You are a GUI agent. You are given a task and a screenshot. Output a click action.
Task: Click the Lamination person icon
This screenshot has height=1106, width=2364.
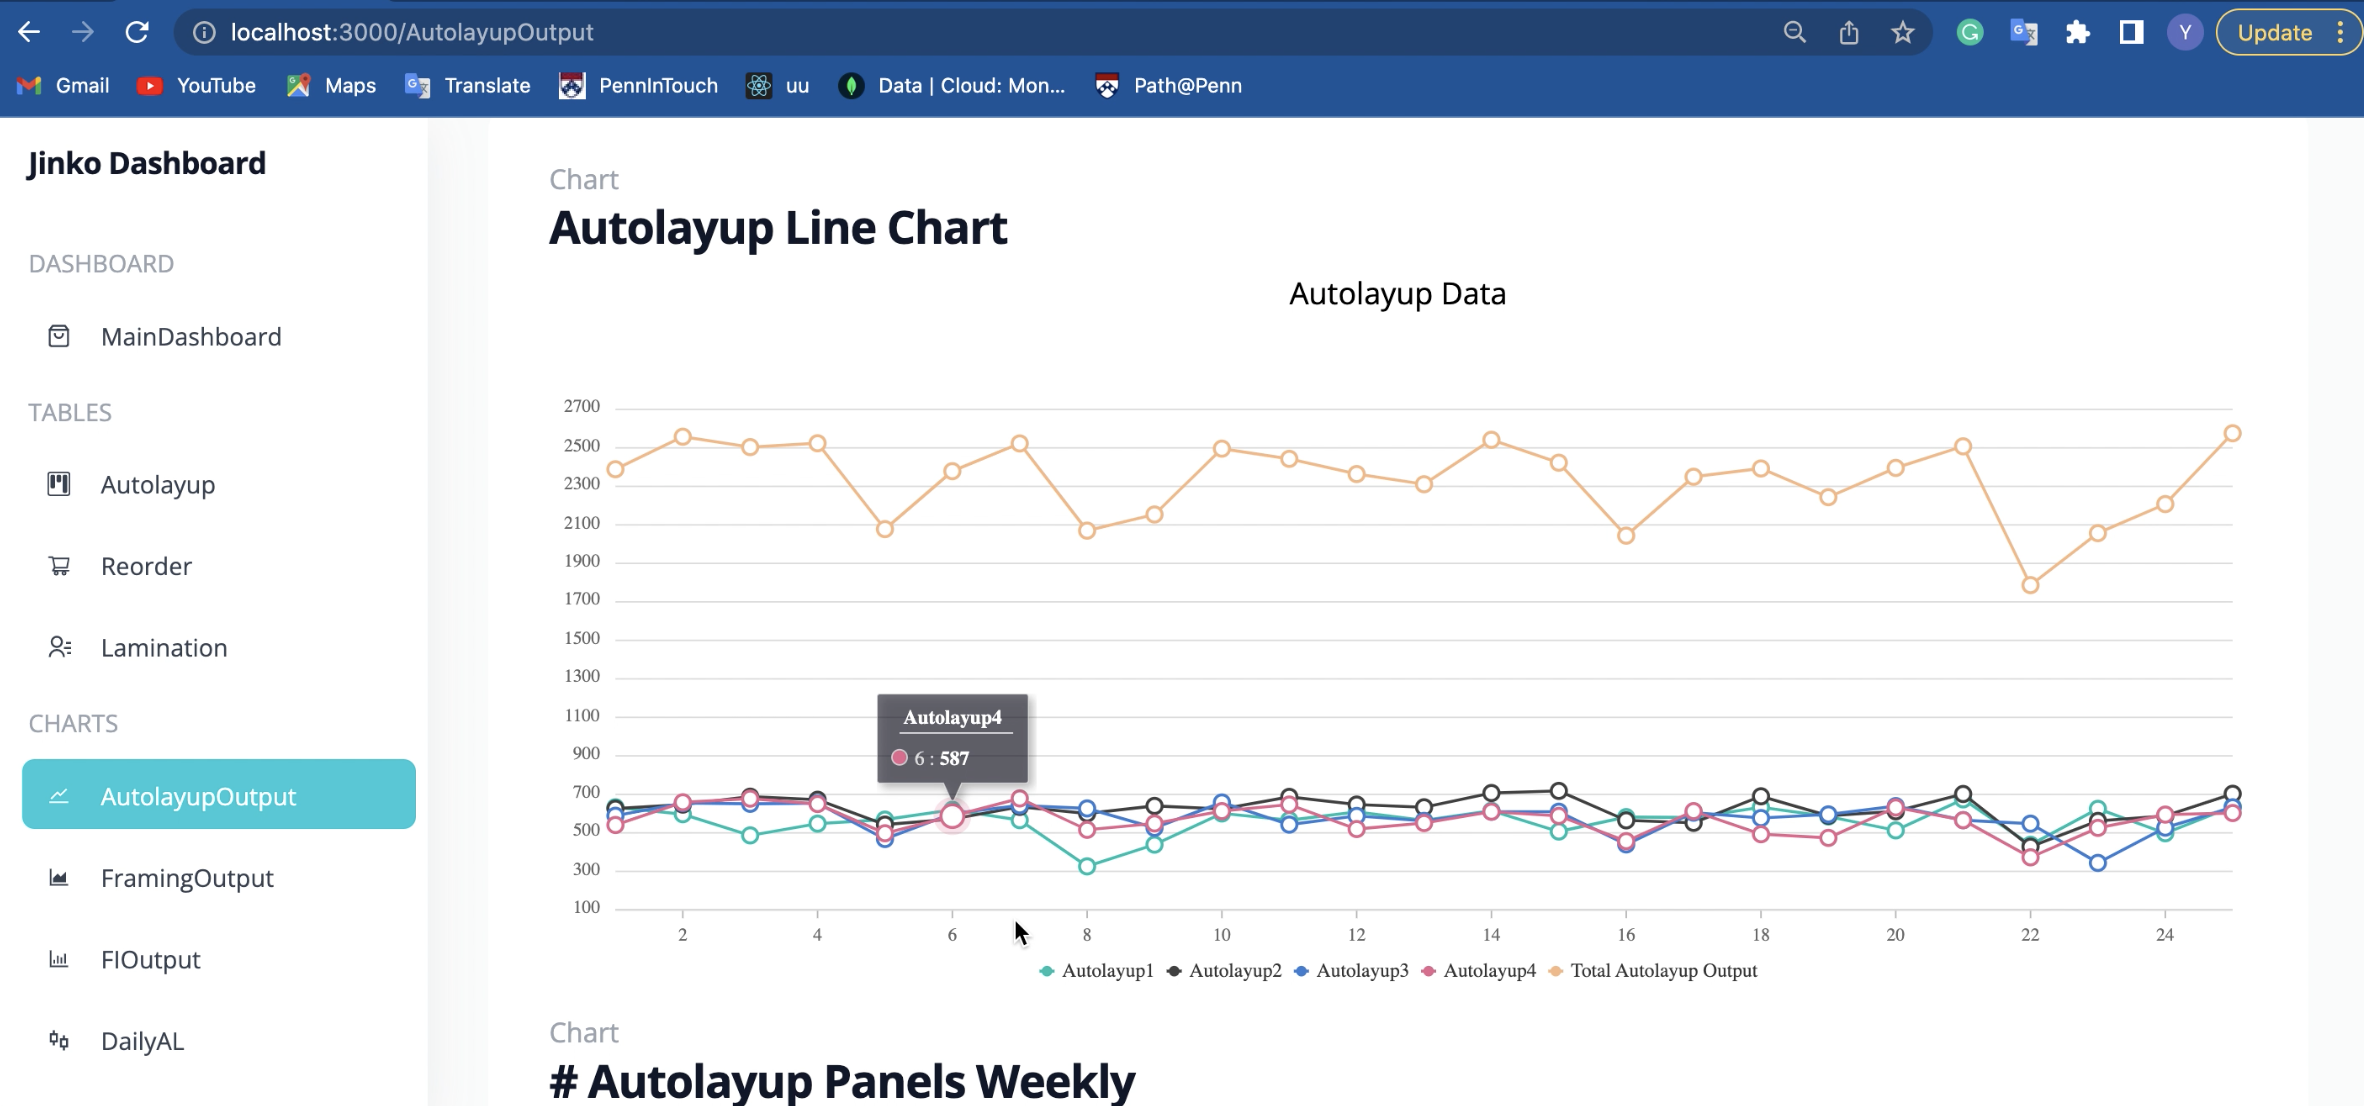(x=59, y=647)
